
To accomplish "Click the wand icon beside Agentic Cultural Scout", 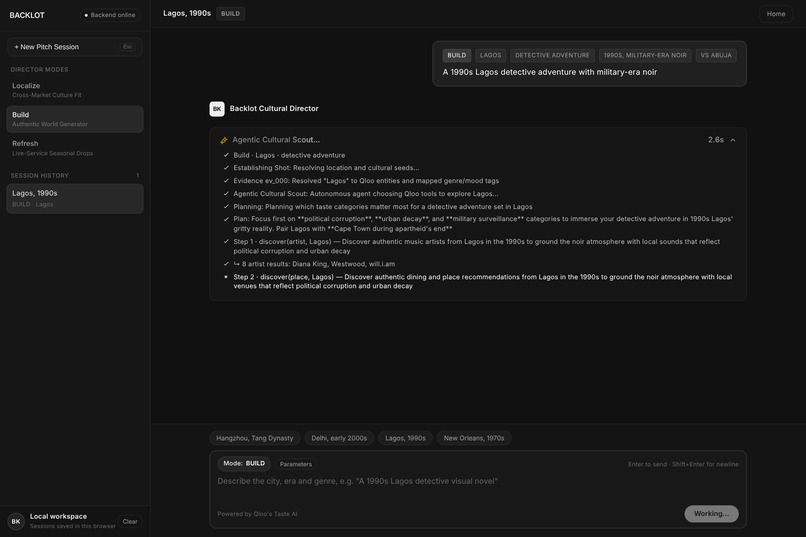I will point(224,140).
